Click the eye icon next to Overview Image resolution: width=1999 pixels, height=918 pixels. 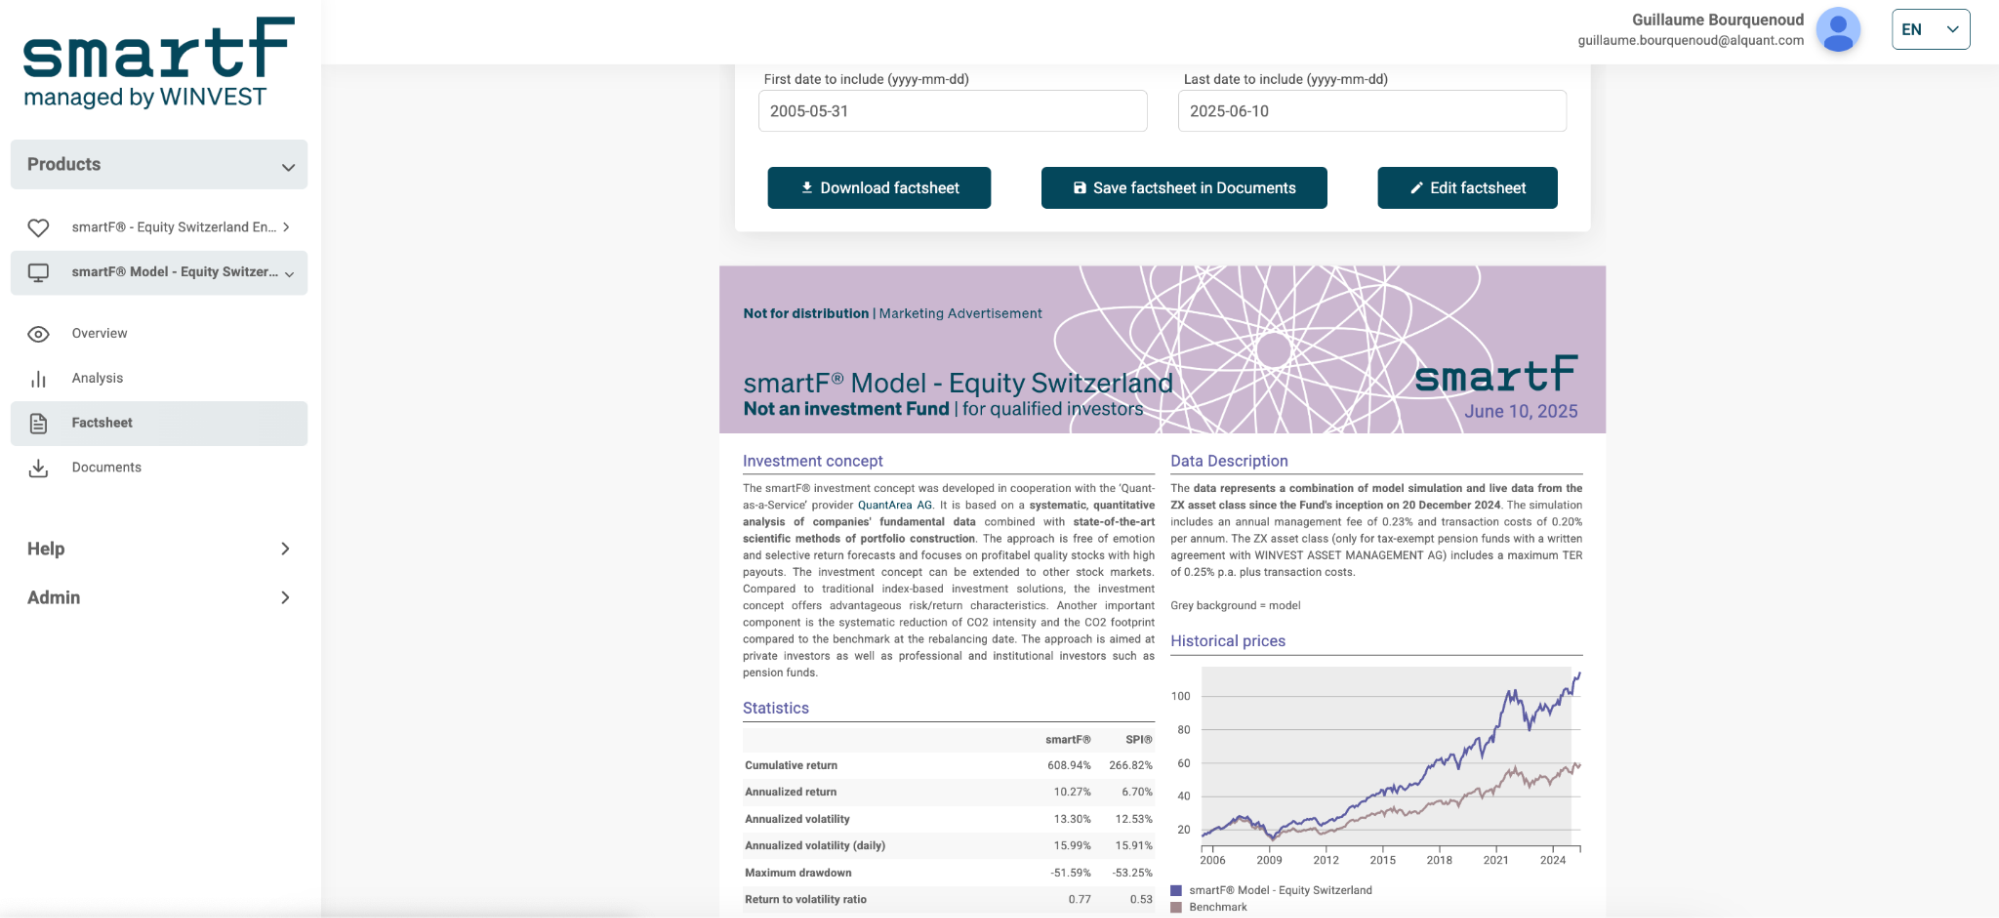(x=38, y=334)
